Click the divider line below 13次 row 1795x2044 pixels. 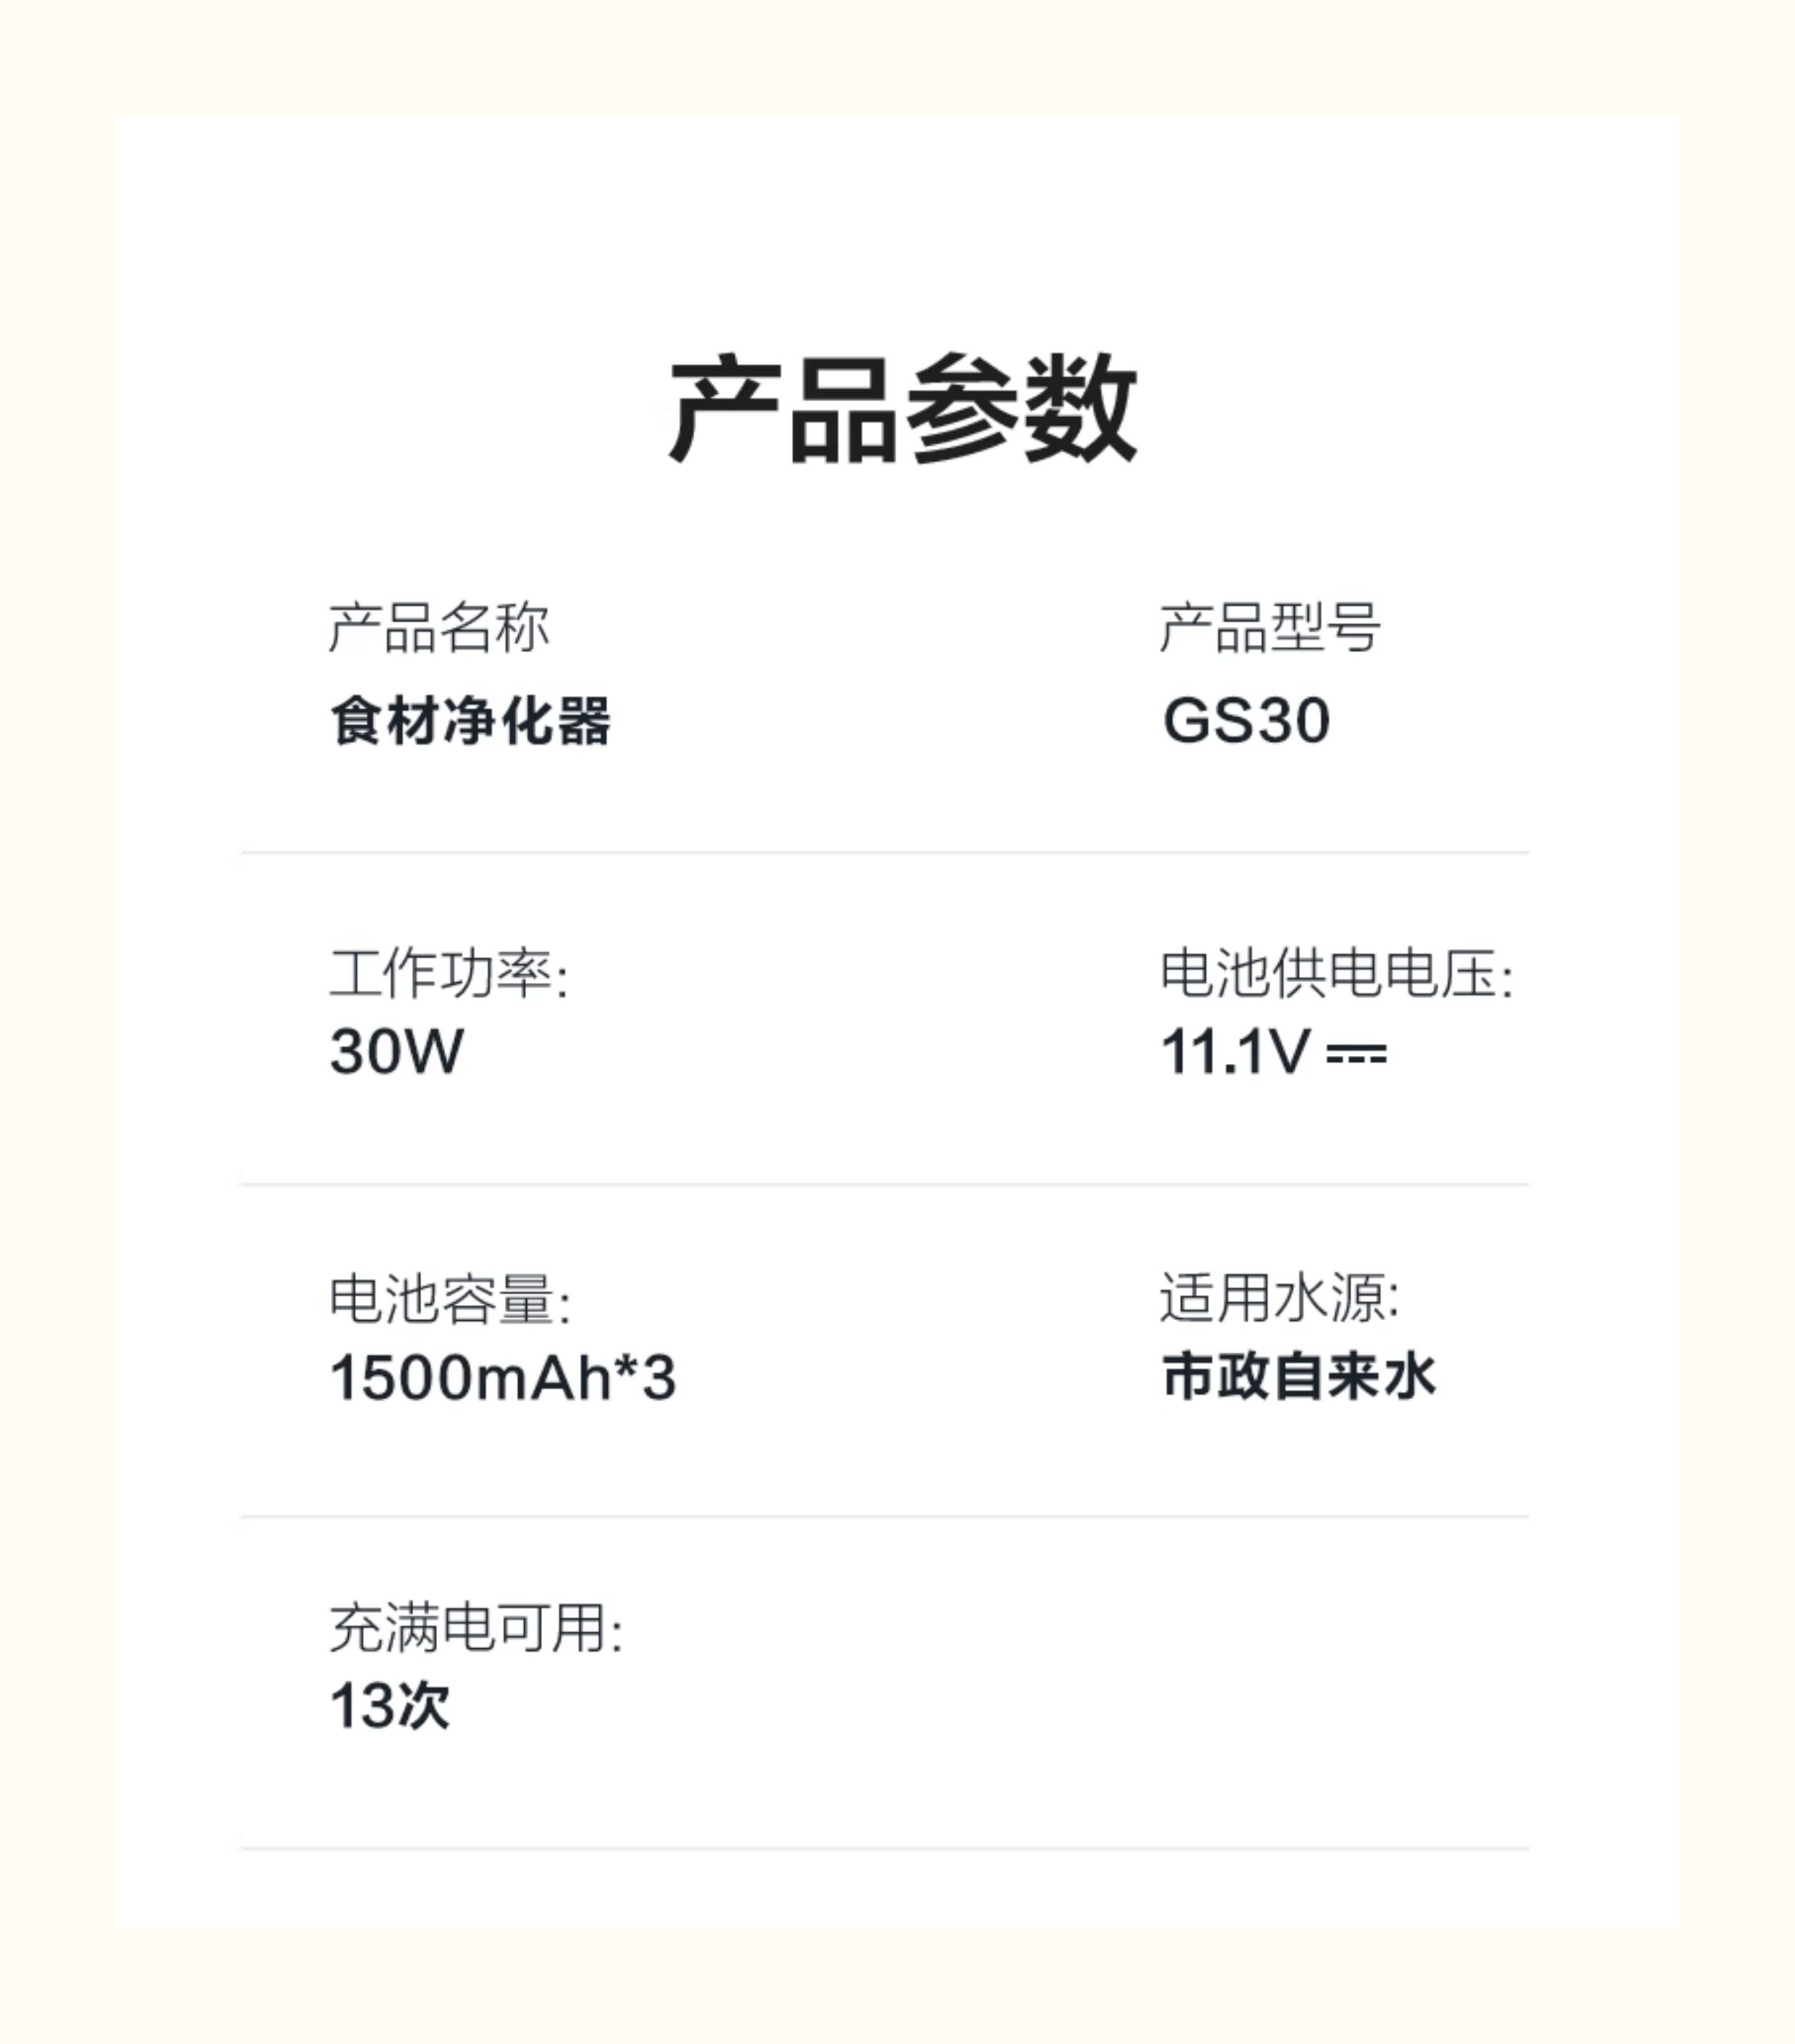(x=884, y=1848)
